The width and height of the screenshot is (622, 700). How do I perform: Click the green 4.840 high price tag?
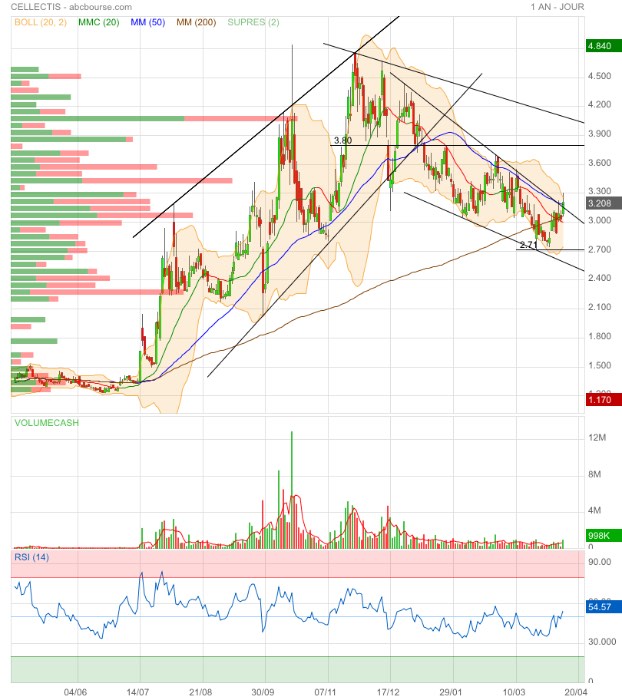[604, 46]
